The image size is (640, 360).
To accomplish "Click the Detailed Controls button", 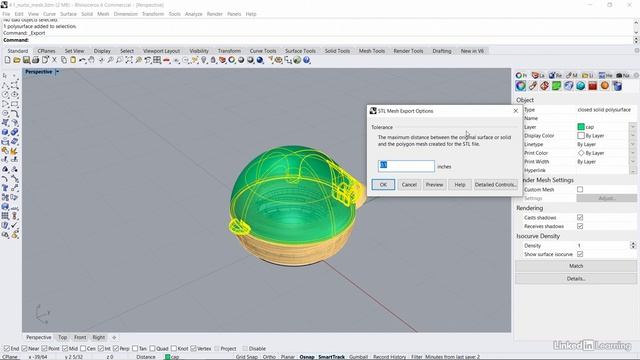I will 496,184.
